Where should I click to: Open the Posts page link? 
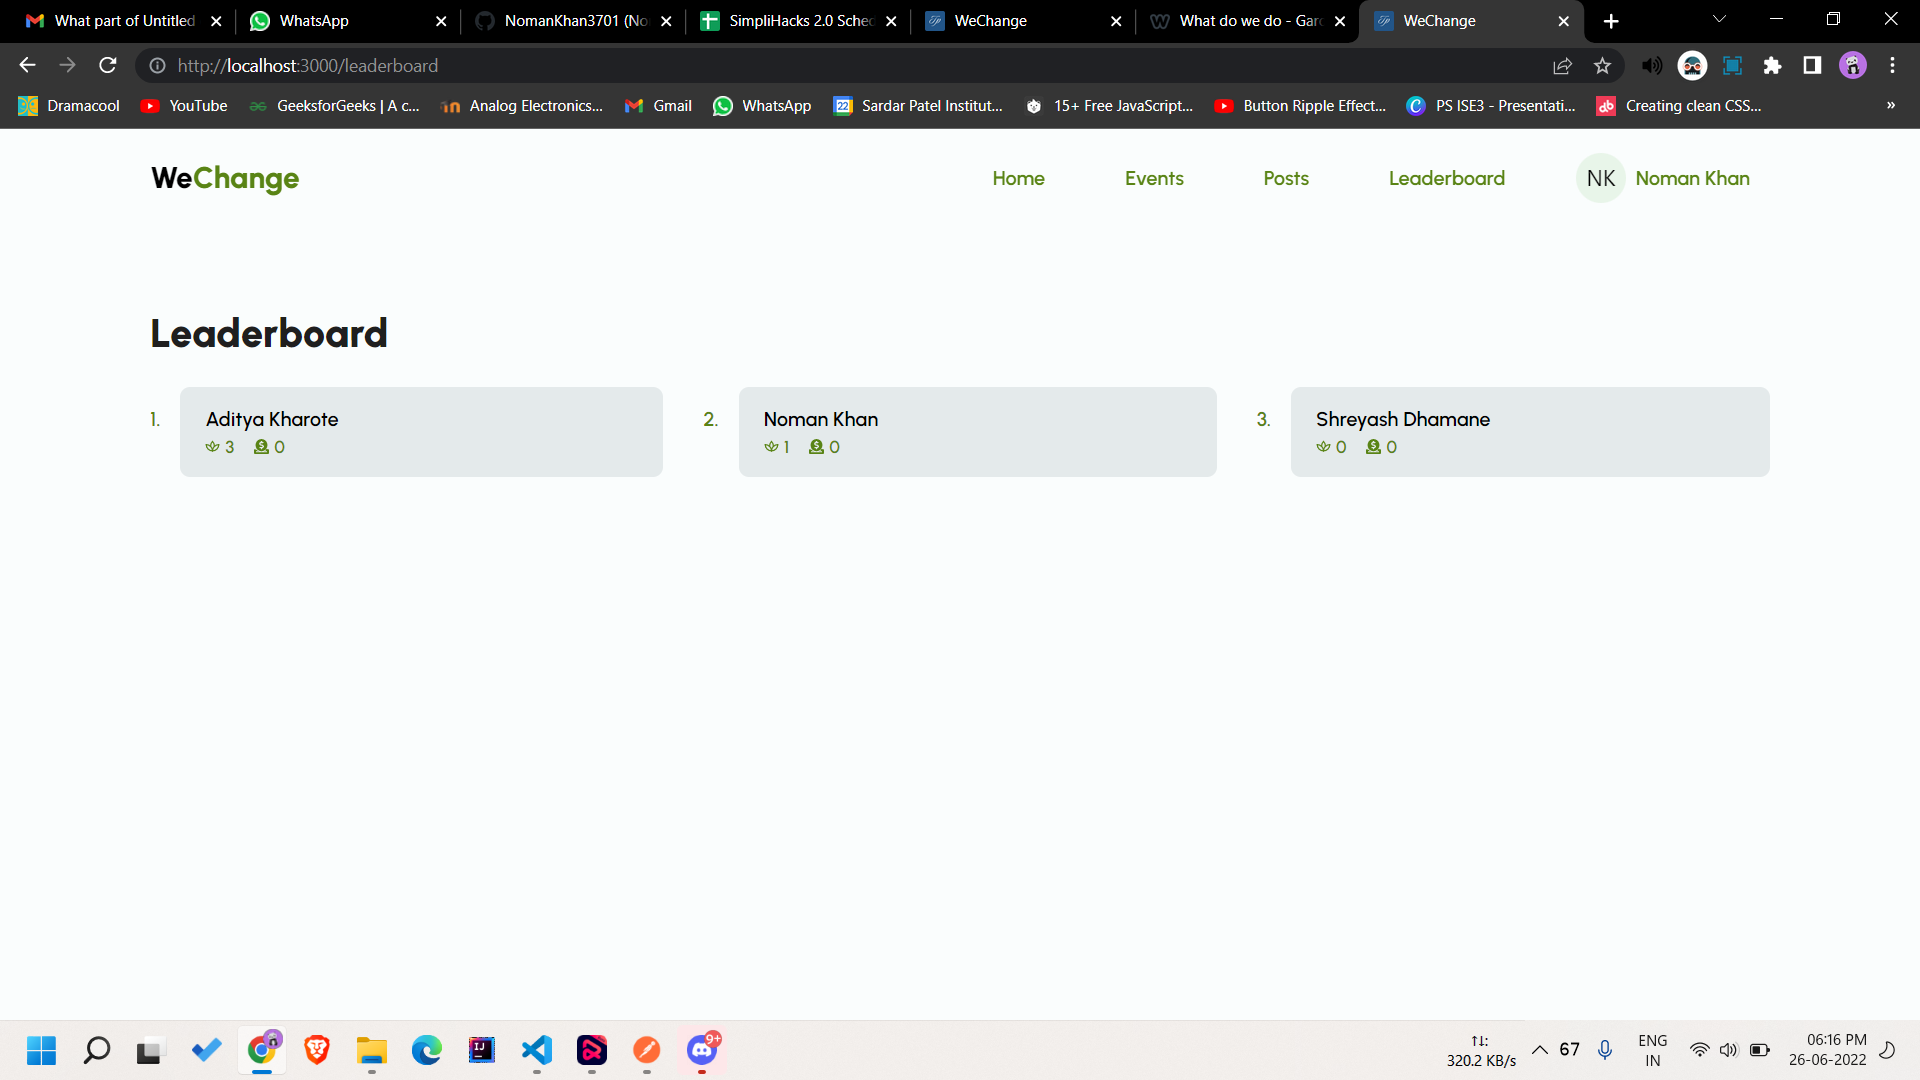click(1285, 178)
